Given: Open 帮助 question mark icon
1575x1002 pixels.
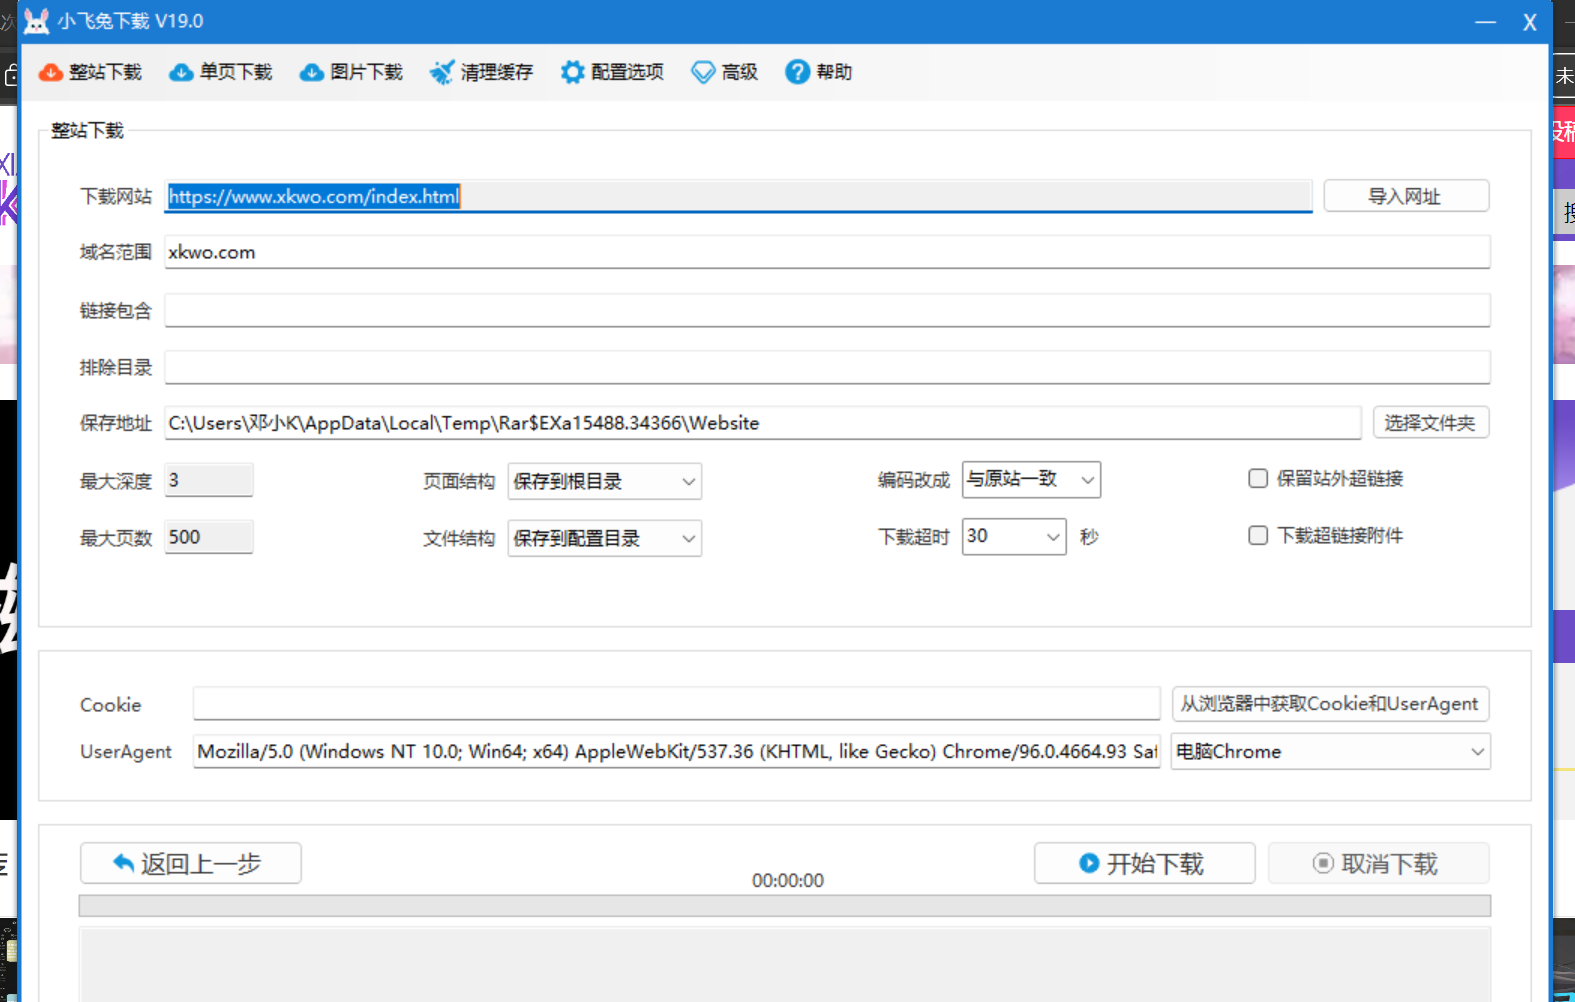Looking at the screenshot, I should (x=797, y=73).
